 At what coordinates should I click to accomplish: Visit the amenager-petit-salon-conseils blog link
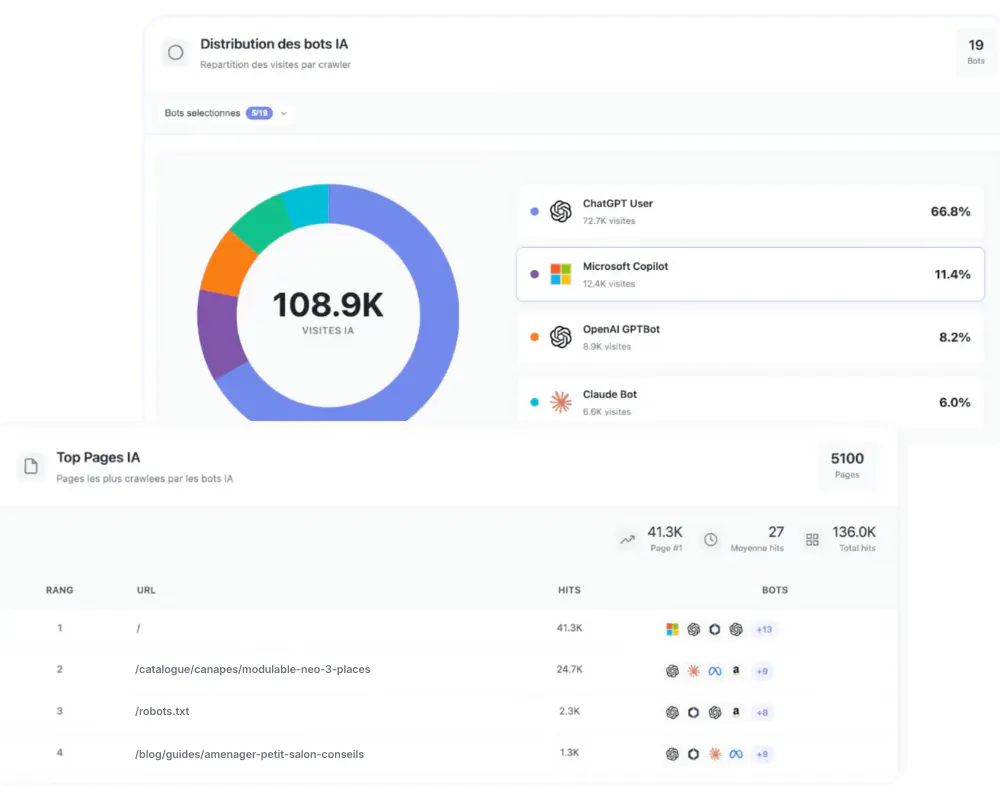[x=248, y=754]
